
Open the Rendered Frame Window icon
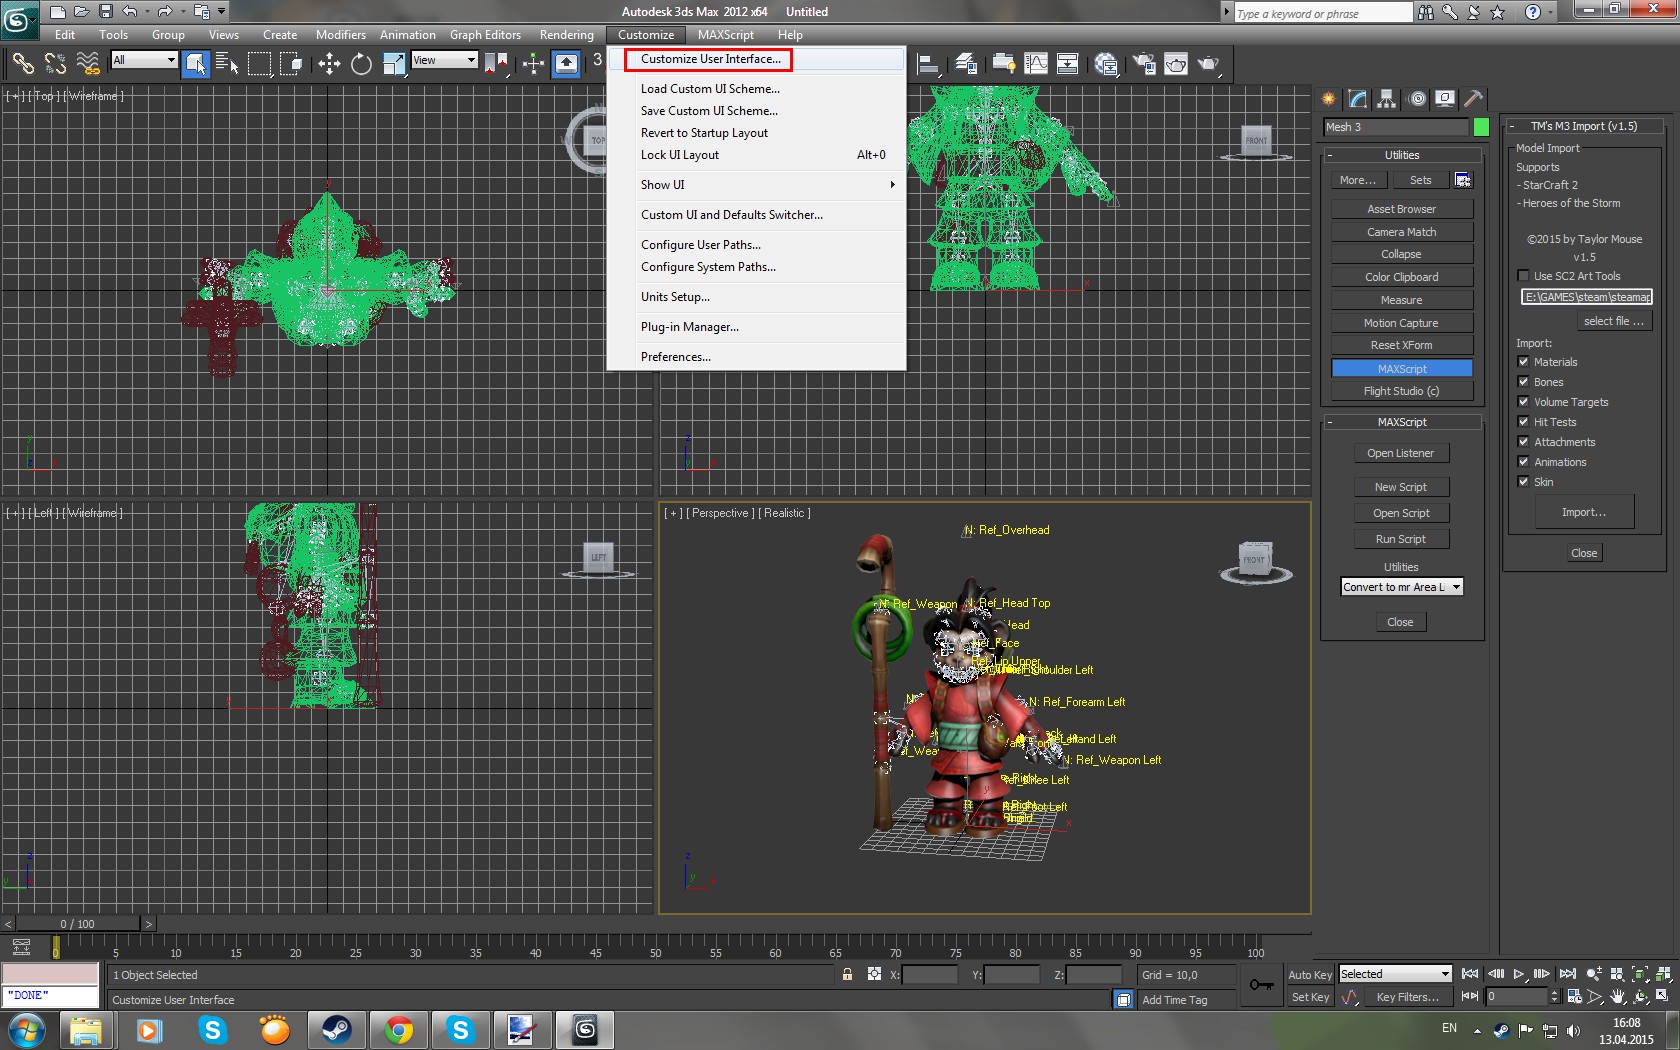pos(1176,64)
